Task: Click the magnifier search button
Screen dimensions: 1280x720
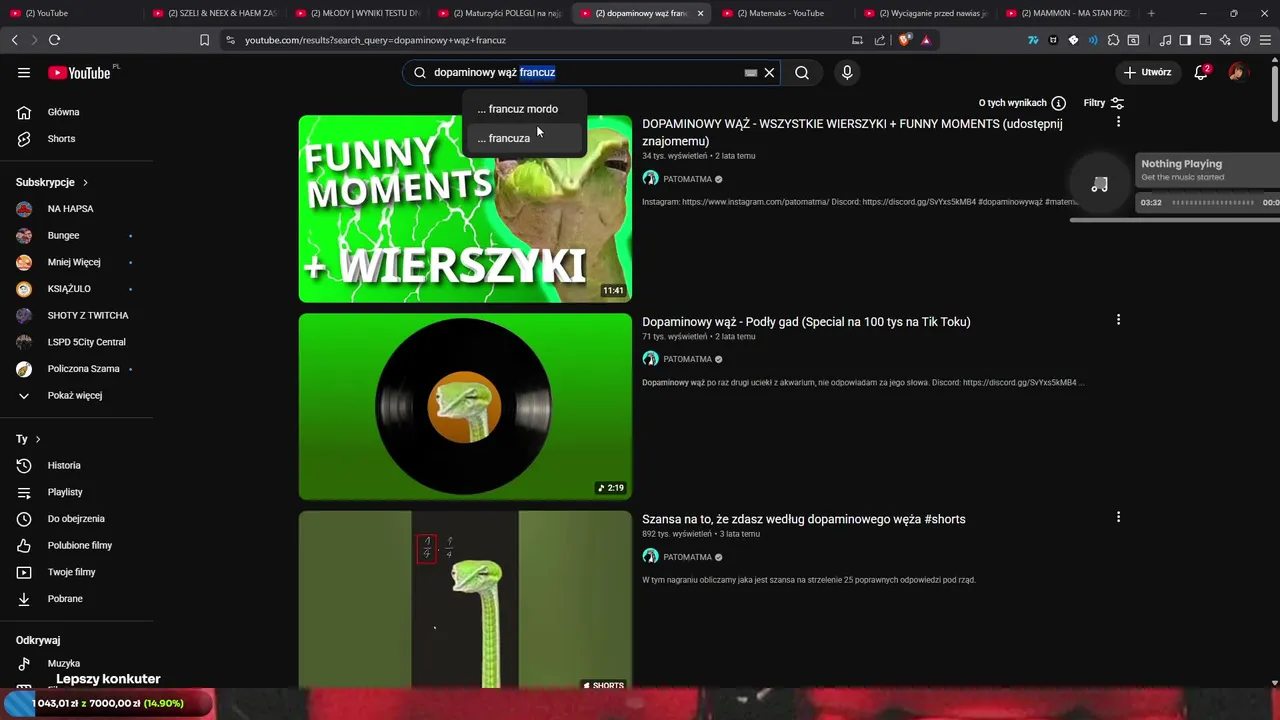Action: [802, 72]
